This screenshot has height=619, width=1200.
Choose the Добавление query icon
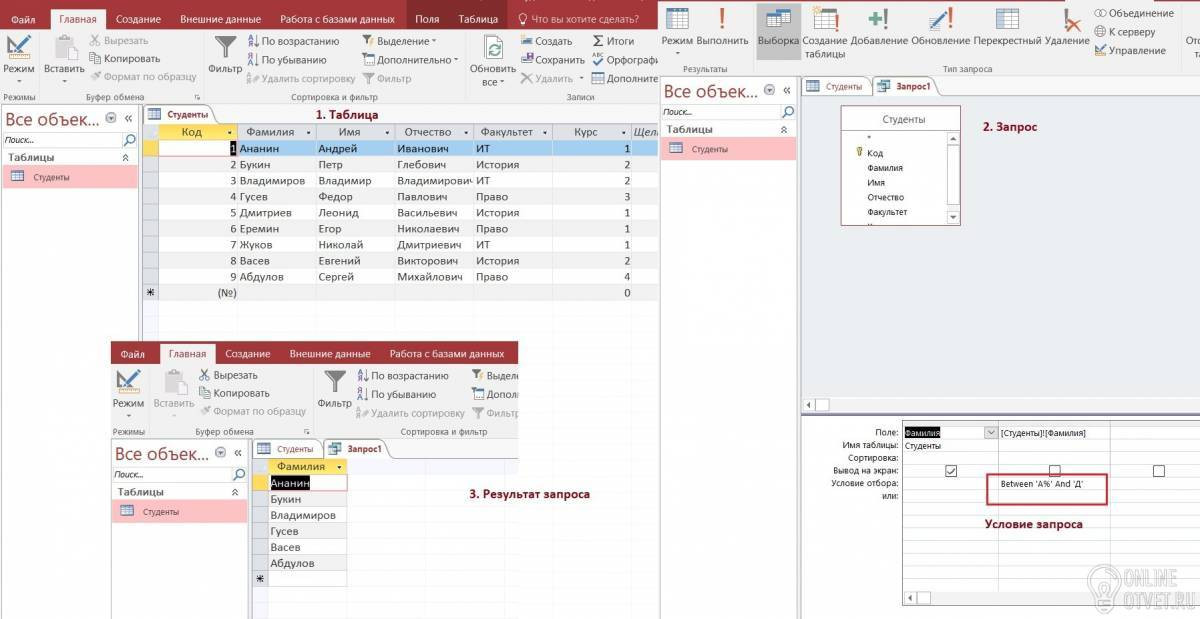click(x=877, y=19)
